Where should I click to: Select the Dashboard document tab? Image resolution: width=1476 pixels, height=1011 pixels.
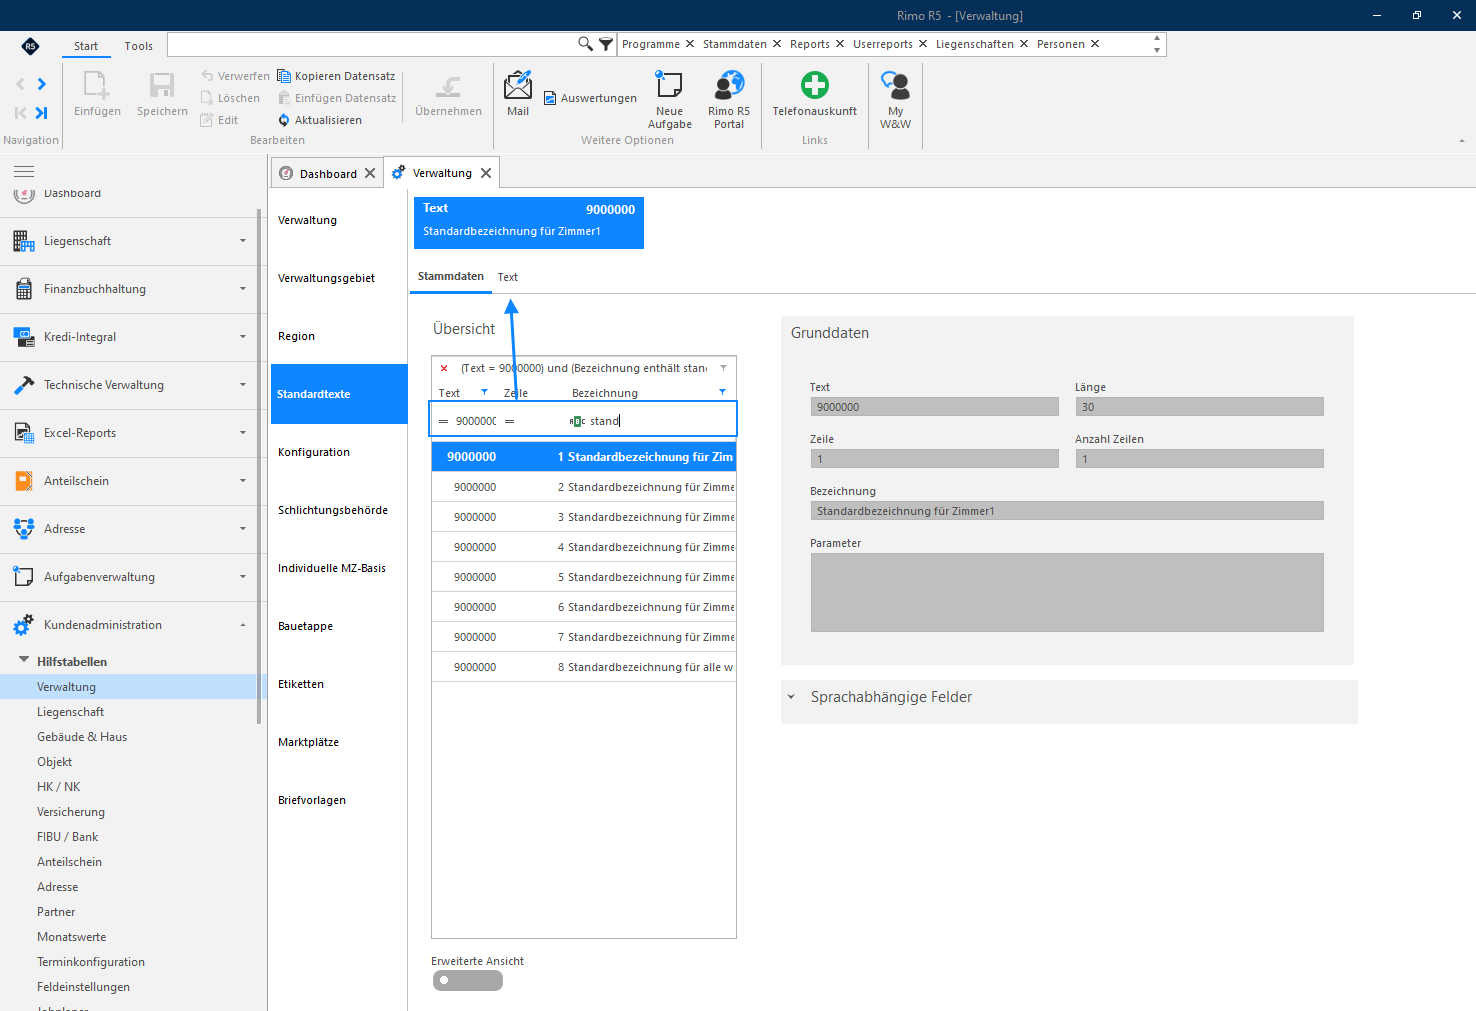328,174
